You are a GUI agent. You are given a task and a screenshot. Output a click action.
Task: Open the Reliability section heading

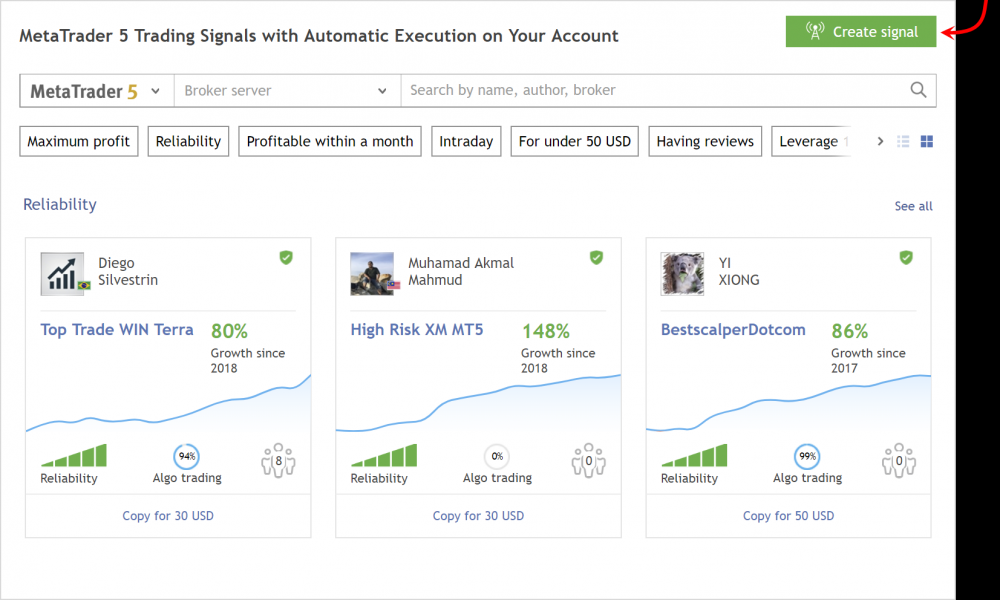click(60, 205)
